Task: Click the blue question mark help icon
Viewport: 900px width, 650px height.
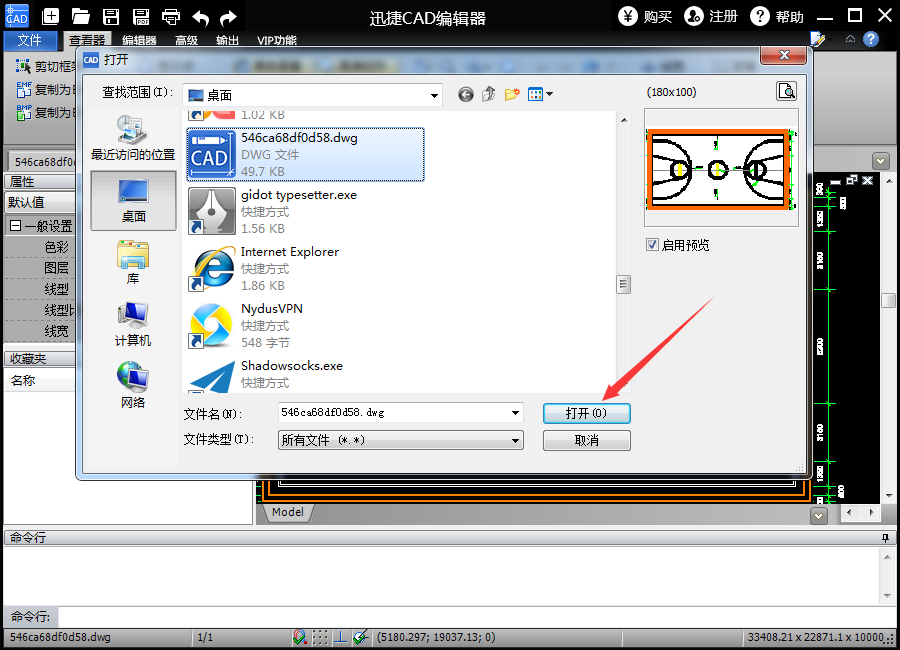Action: pos(871,39)
